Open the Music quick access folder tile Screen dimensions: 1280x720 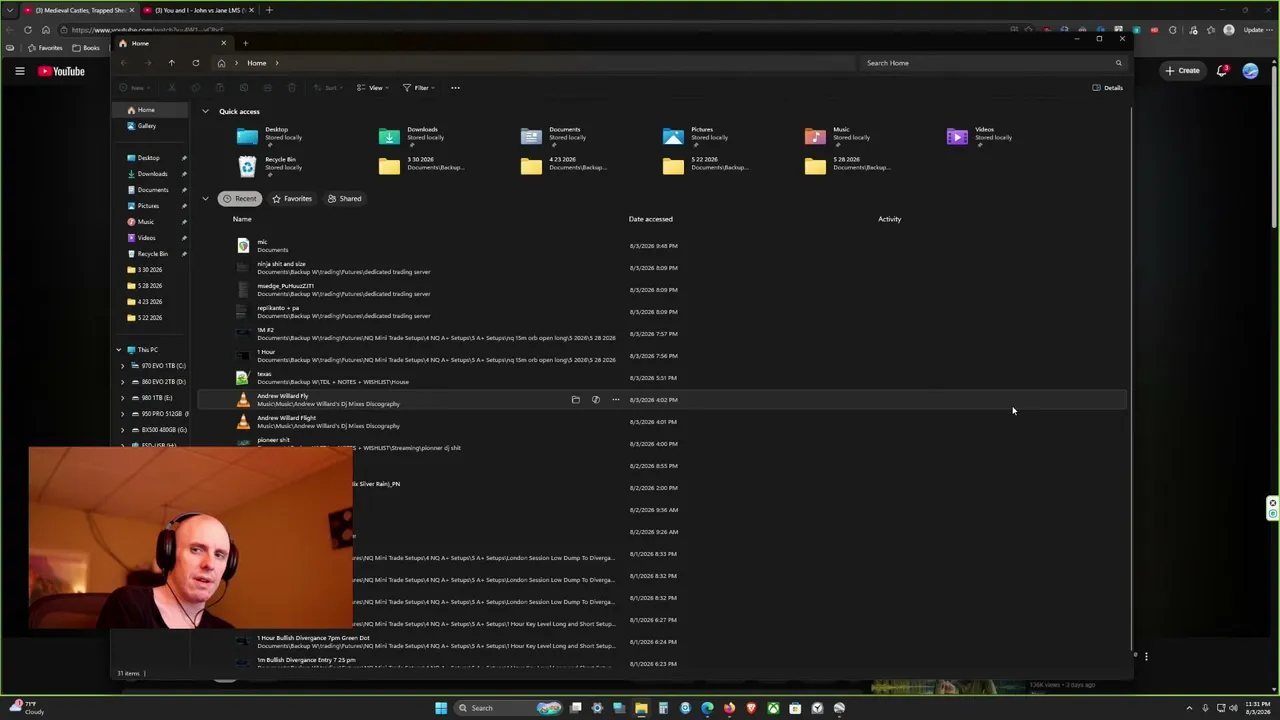pyautogui.click(x=838, y=137)
